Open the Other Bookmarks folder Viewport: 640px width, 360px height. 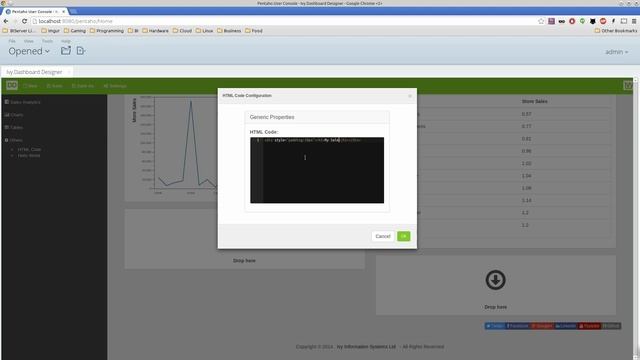pos(616,31)
